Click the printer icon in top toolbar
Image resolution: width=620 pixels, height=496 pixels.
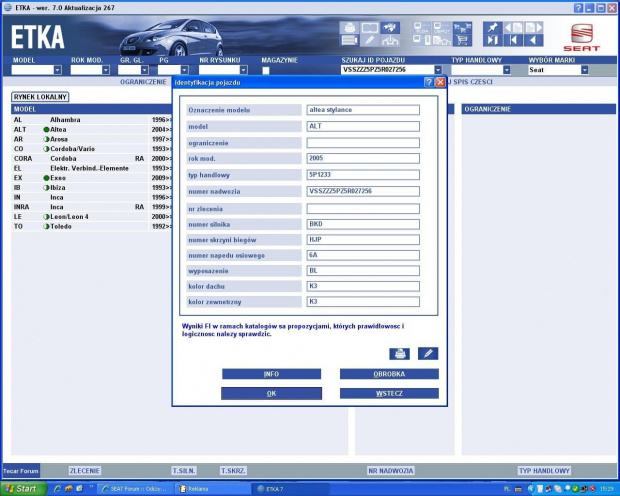349,28
